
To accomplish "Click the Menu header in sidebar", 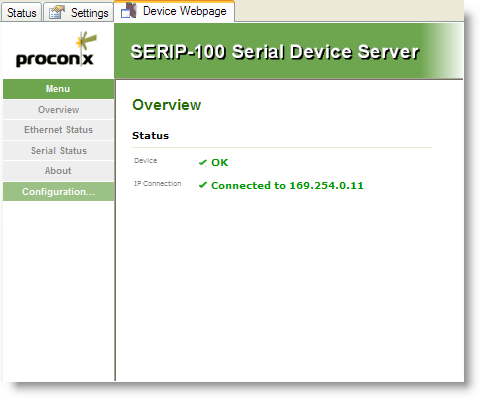I will click(58, 89).
